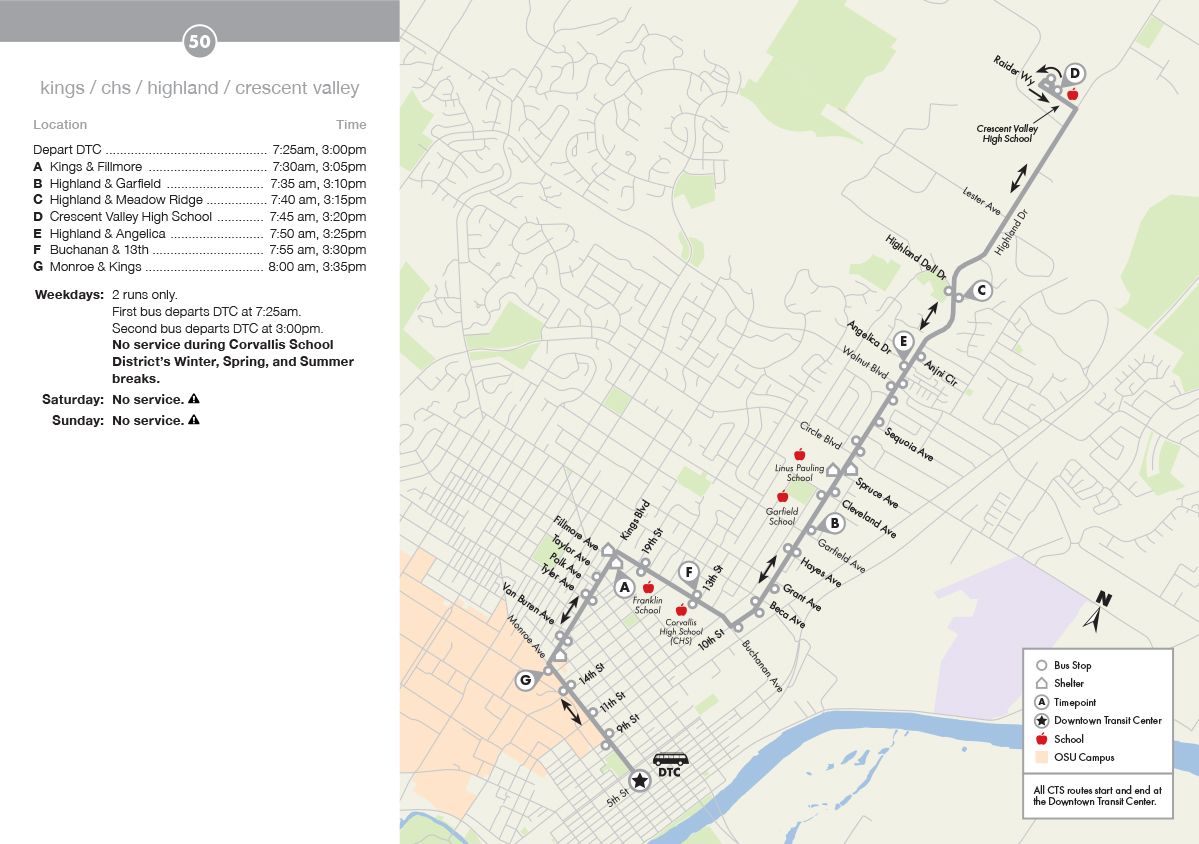Click the warning triangle beside Saturday no service
This screenshot has width=1199, height=844.
194,399
